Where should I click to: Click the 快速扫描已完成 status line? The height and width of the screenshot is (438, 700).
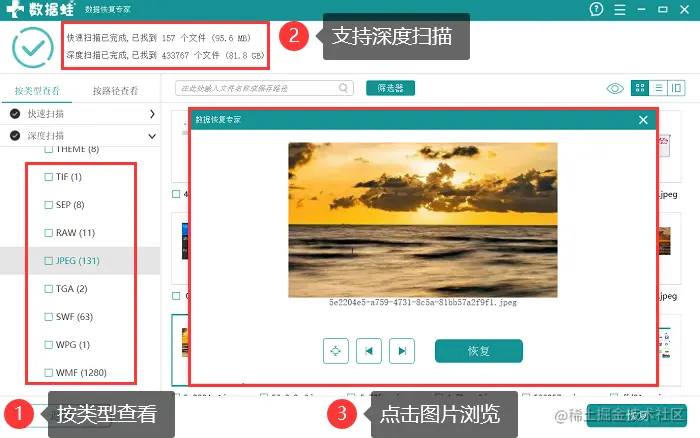point(159,38)
